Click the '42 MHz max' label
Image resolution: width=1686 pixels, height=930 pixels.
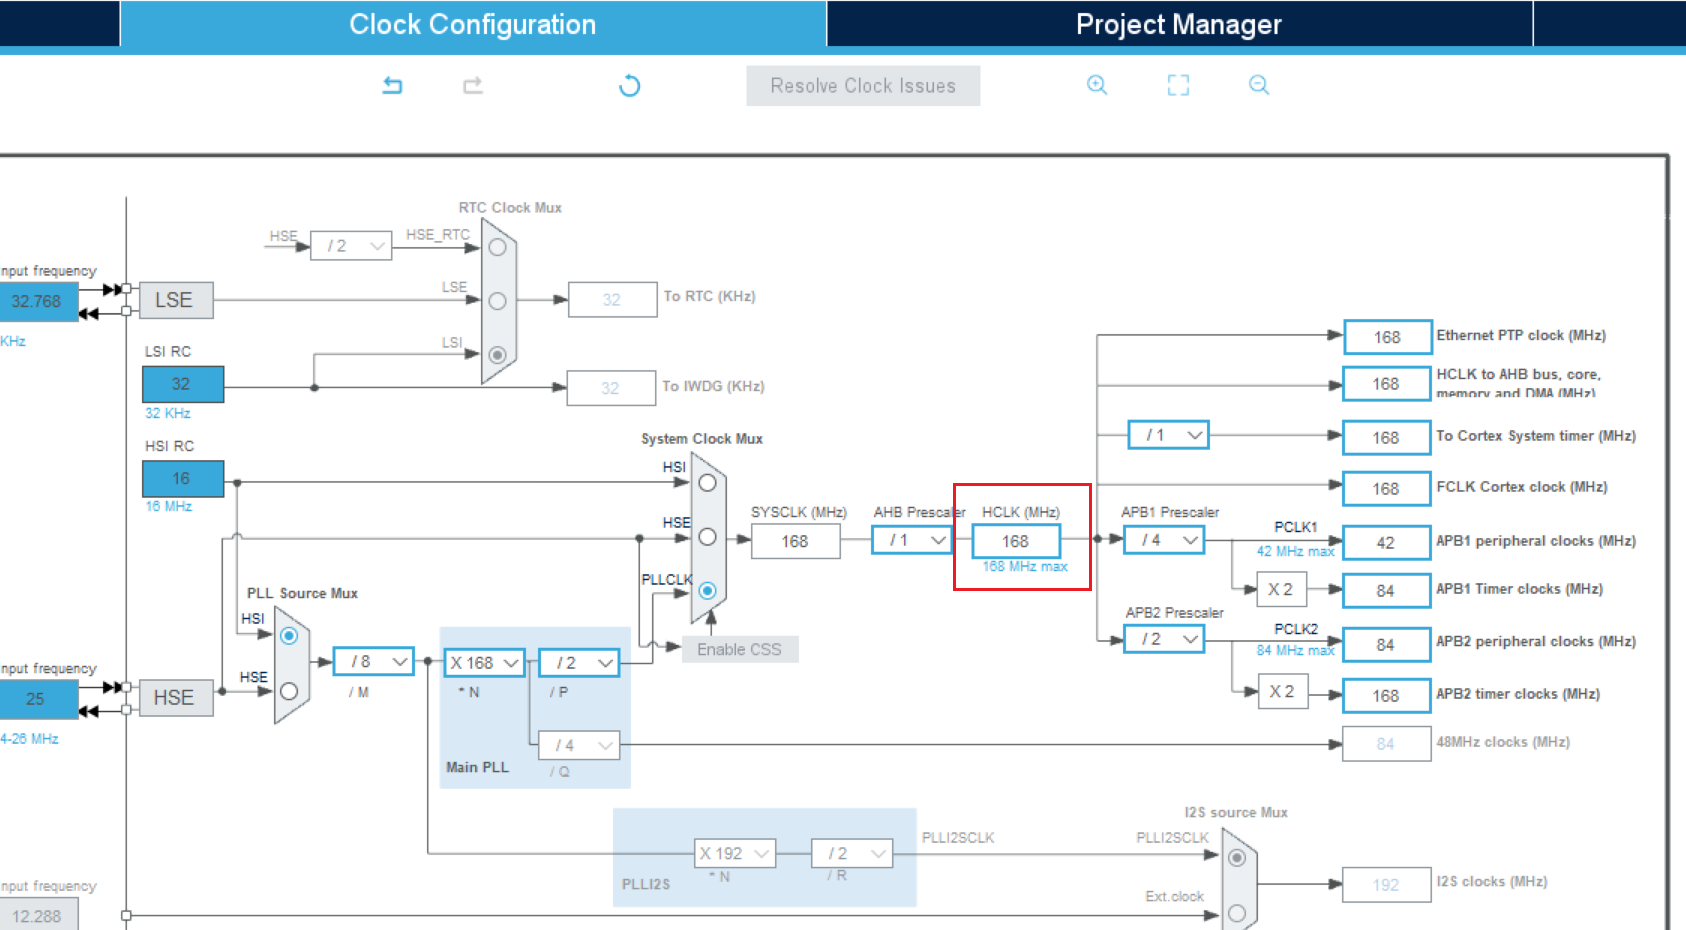[1295, 551]
